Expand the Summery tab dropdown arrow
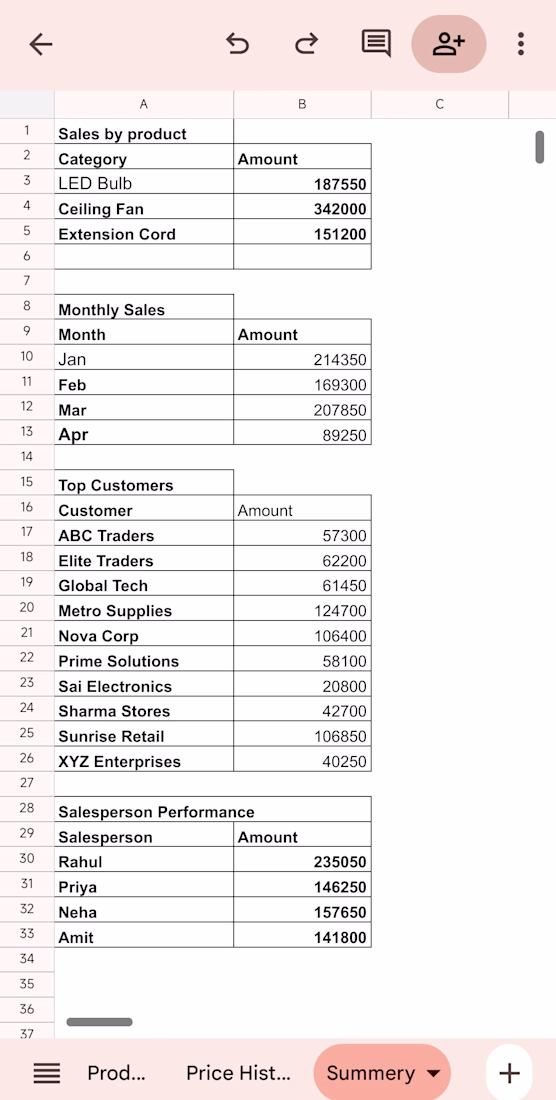The width and height of the screenshot is (556, 1100). click(433, 1073)
